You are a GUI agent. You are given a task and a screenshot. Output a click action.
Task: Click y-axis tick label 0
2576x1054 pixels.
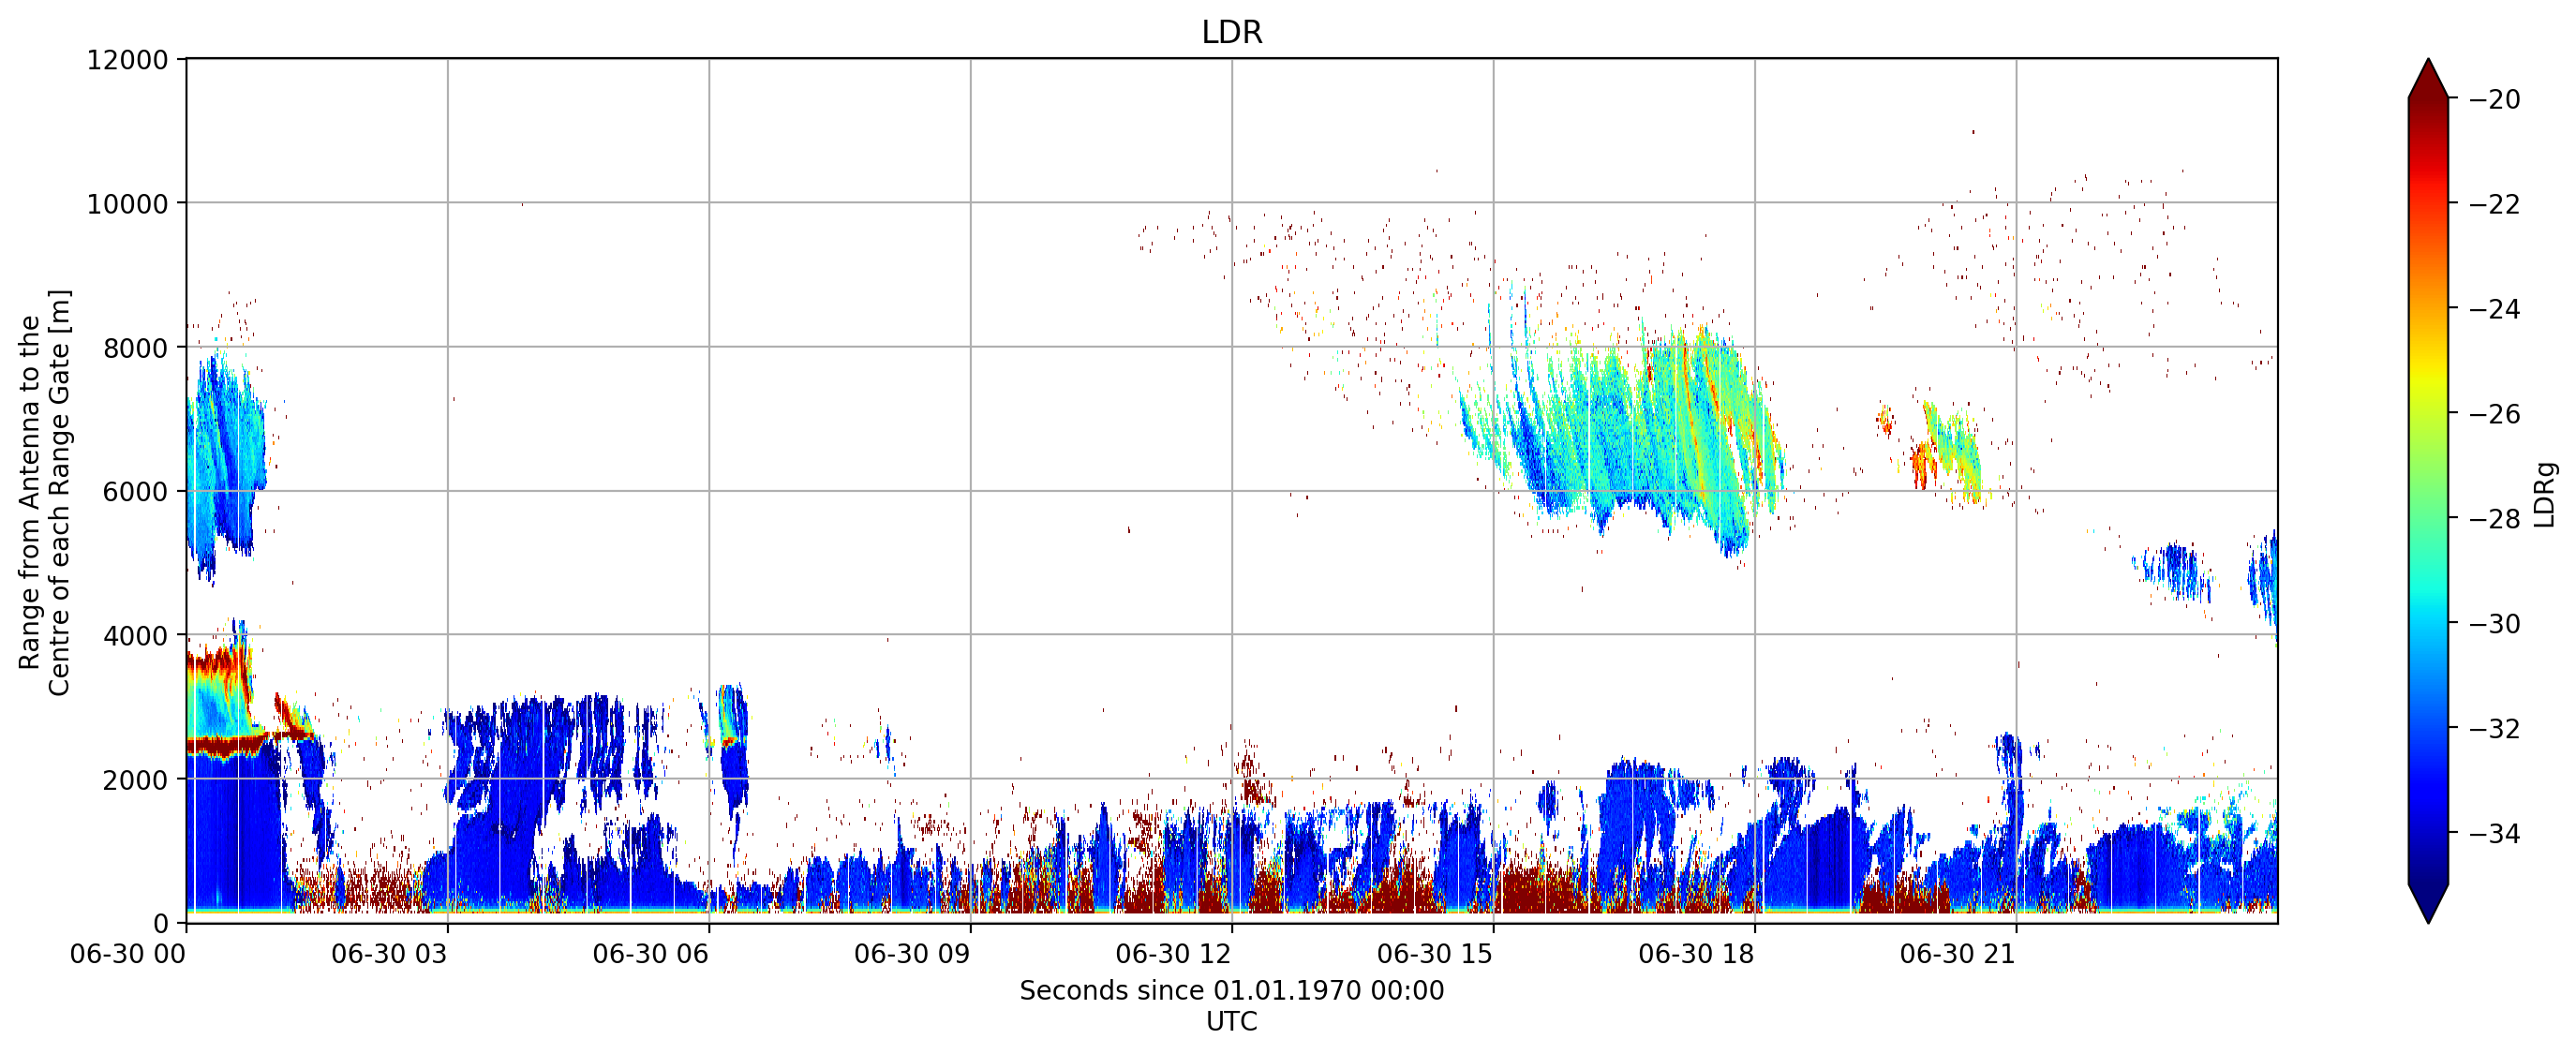pyautogui.click(x=160, y=924)
